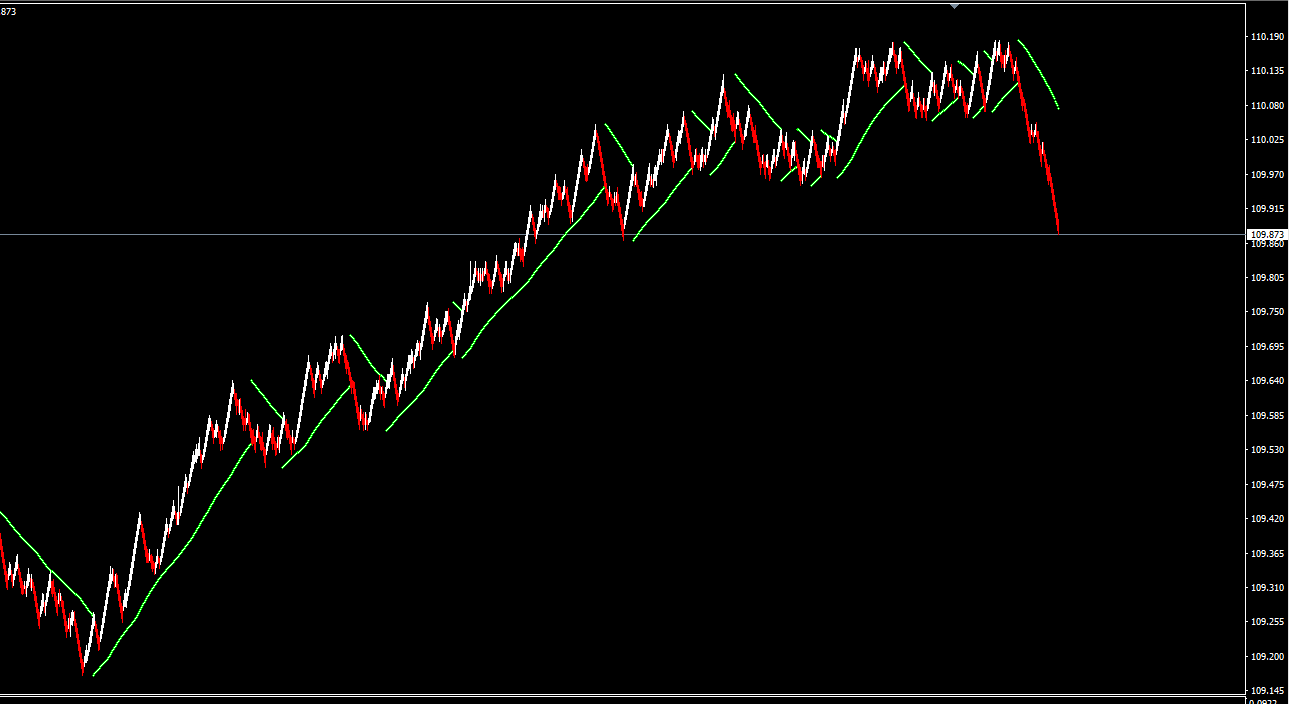This screenshot has height=704, width=1289.
Task: Click the 109.750 price scale label
Action: point(1267,312)
